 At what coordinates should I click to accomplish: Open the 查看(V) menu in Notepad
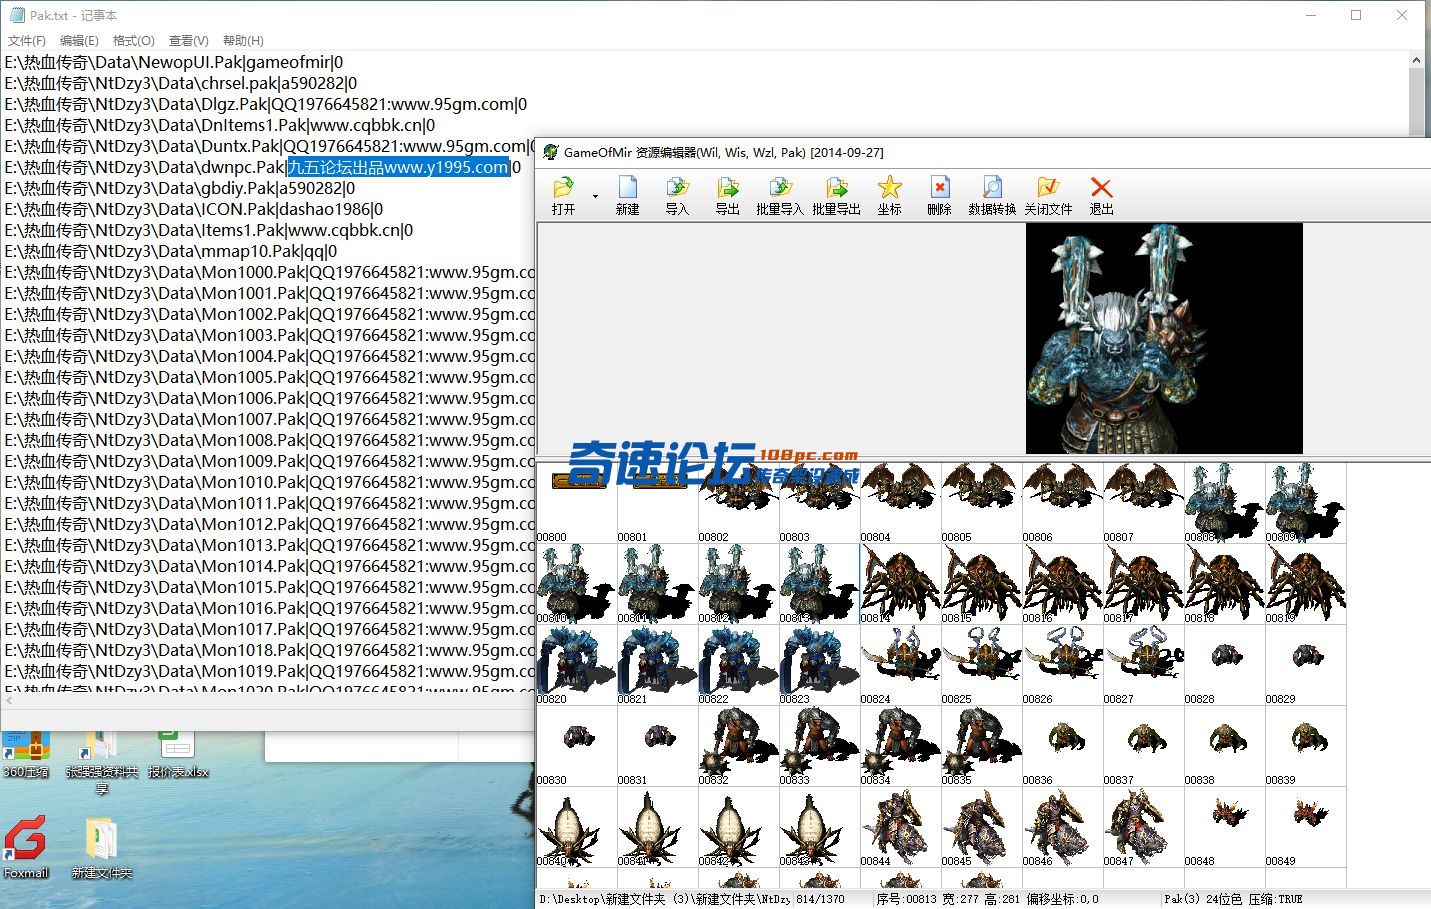click(189, 41)
